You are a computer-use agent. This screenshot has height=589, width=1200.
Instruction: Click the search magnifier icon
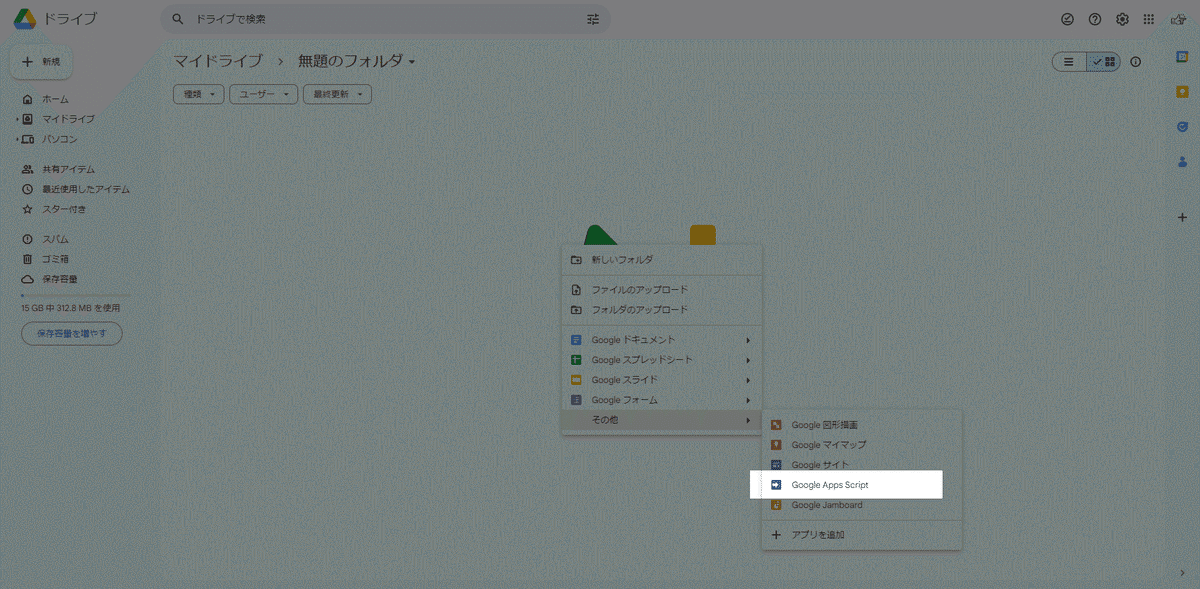click(178, 19)
